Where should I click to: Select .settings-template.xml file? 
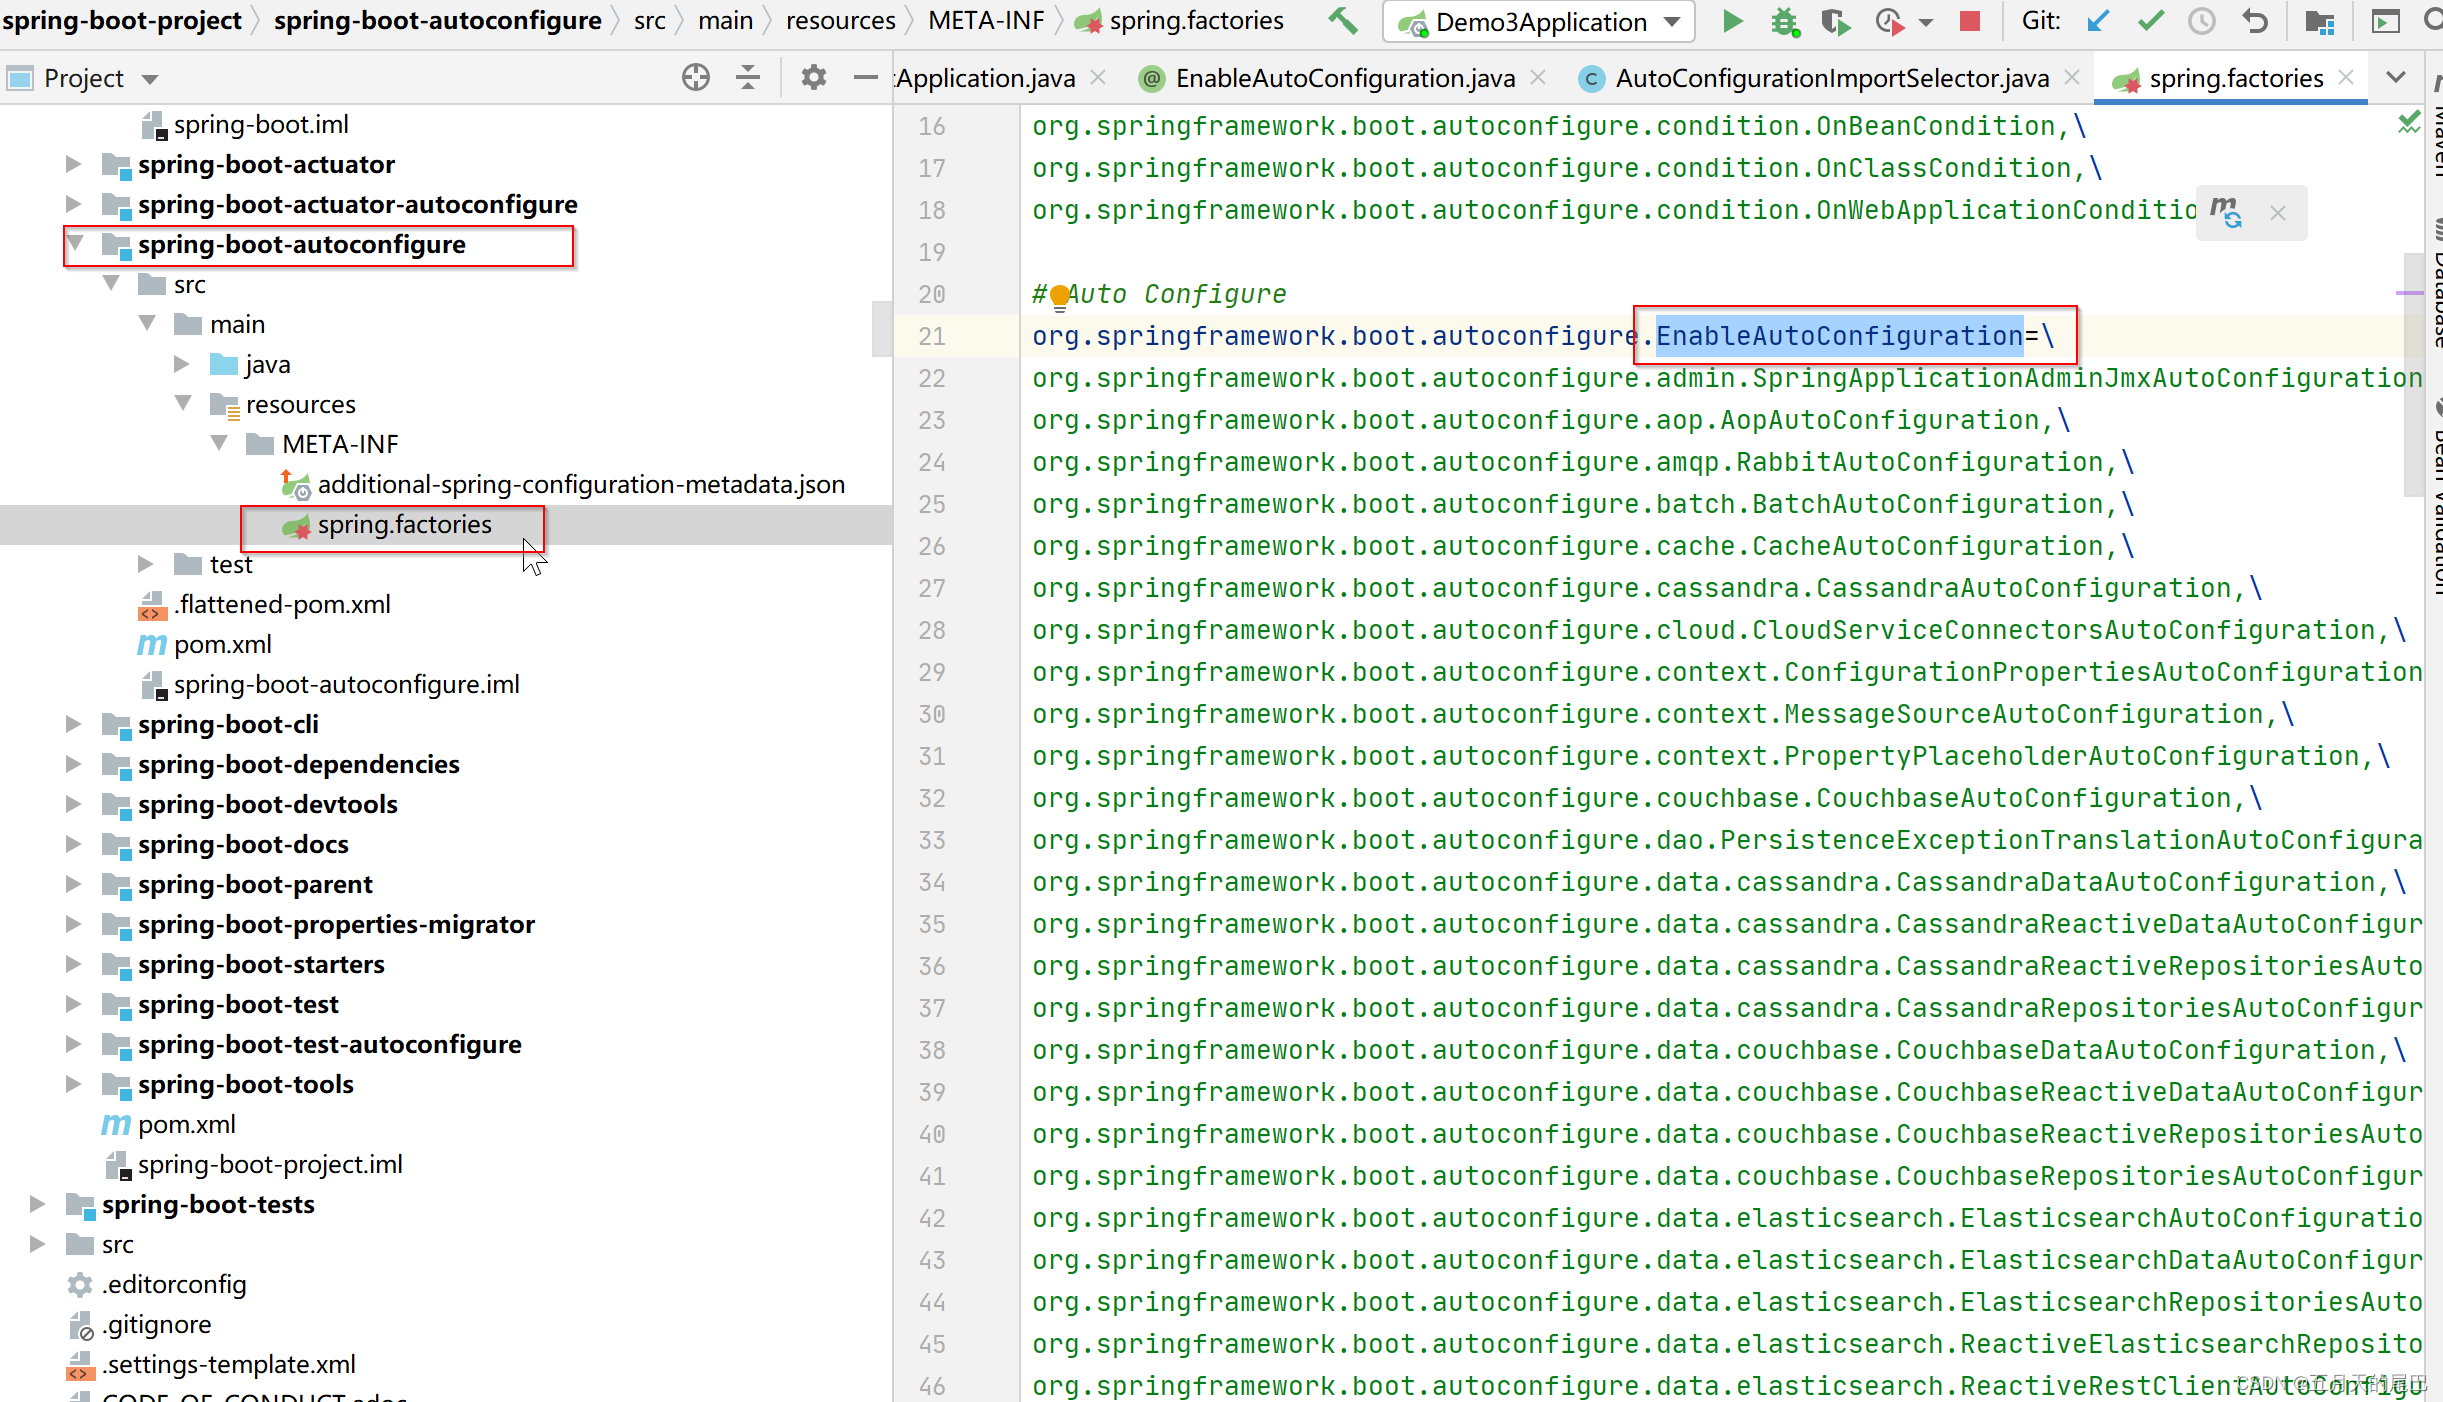(229, 1365)
